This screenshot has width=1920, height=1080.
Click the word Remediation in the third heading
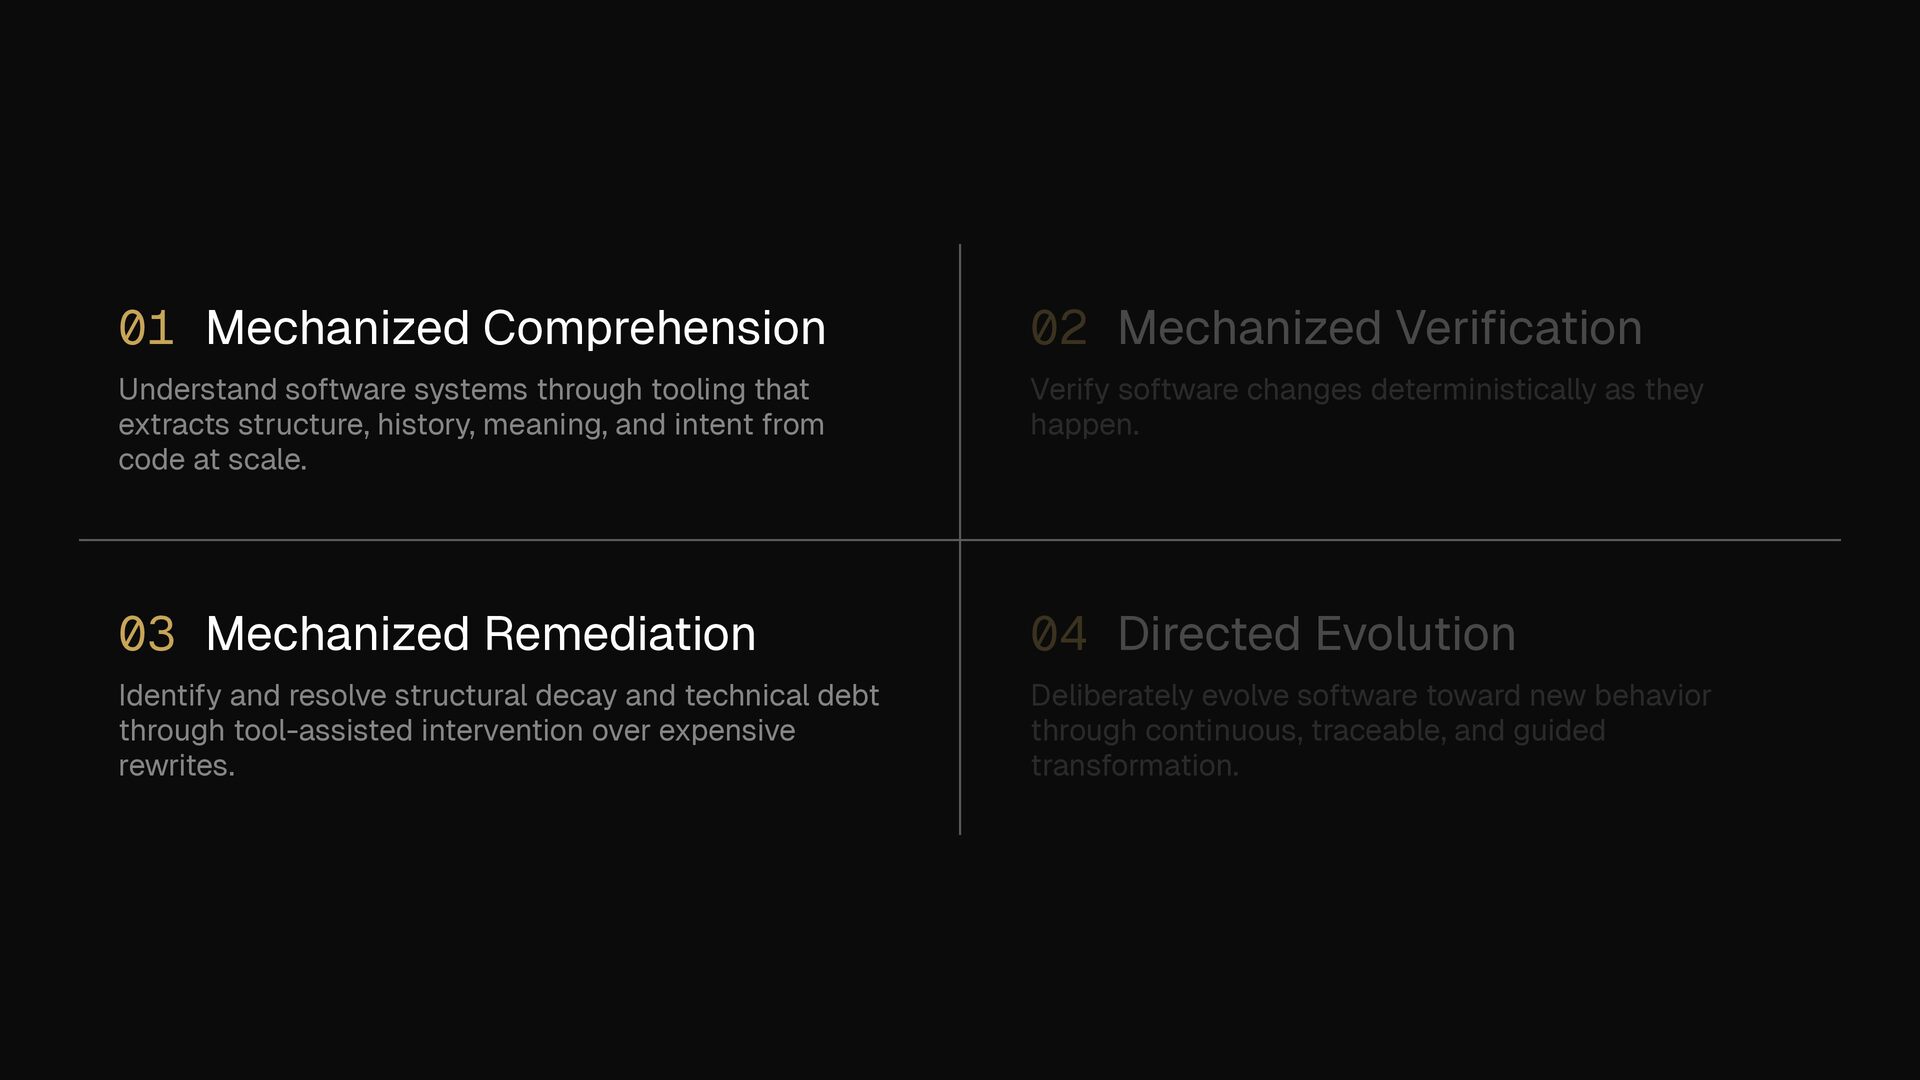[619, 634]
